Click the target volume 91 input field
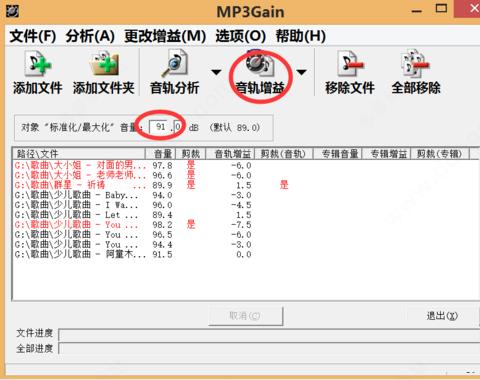Screen dimensions: 480x380 [160, 127]
